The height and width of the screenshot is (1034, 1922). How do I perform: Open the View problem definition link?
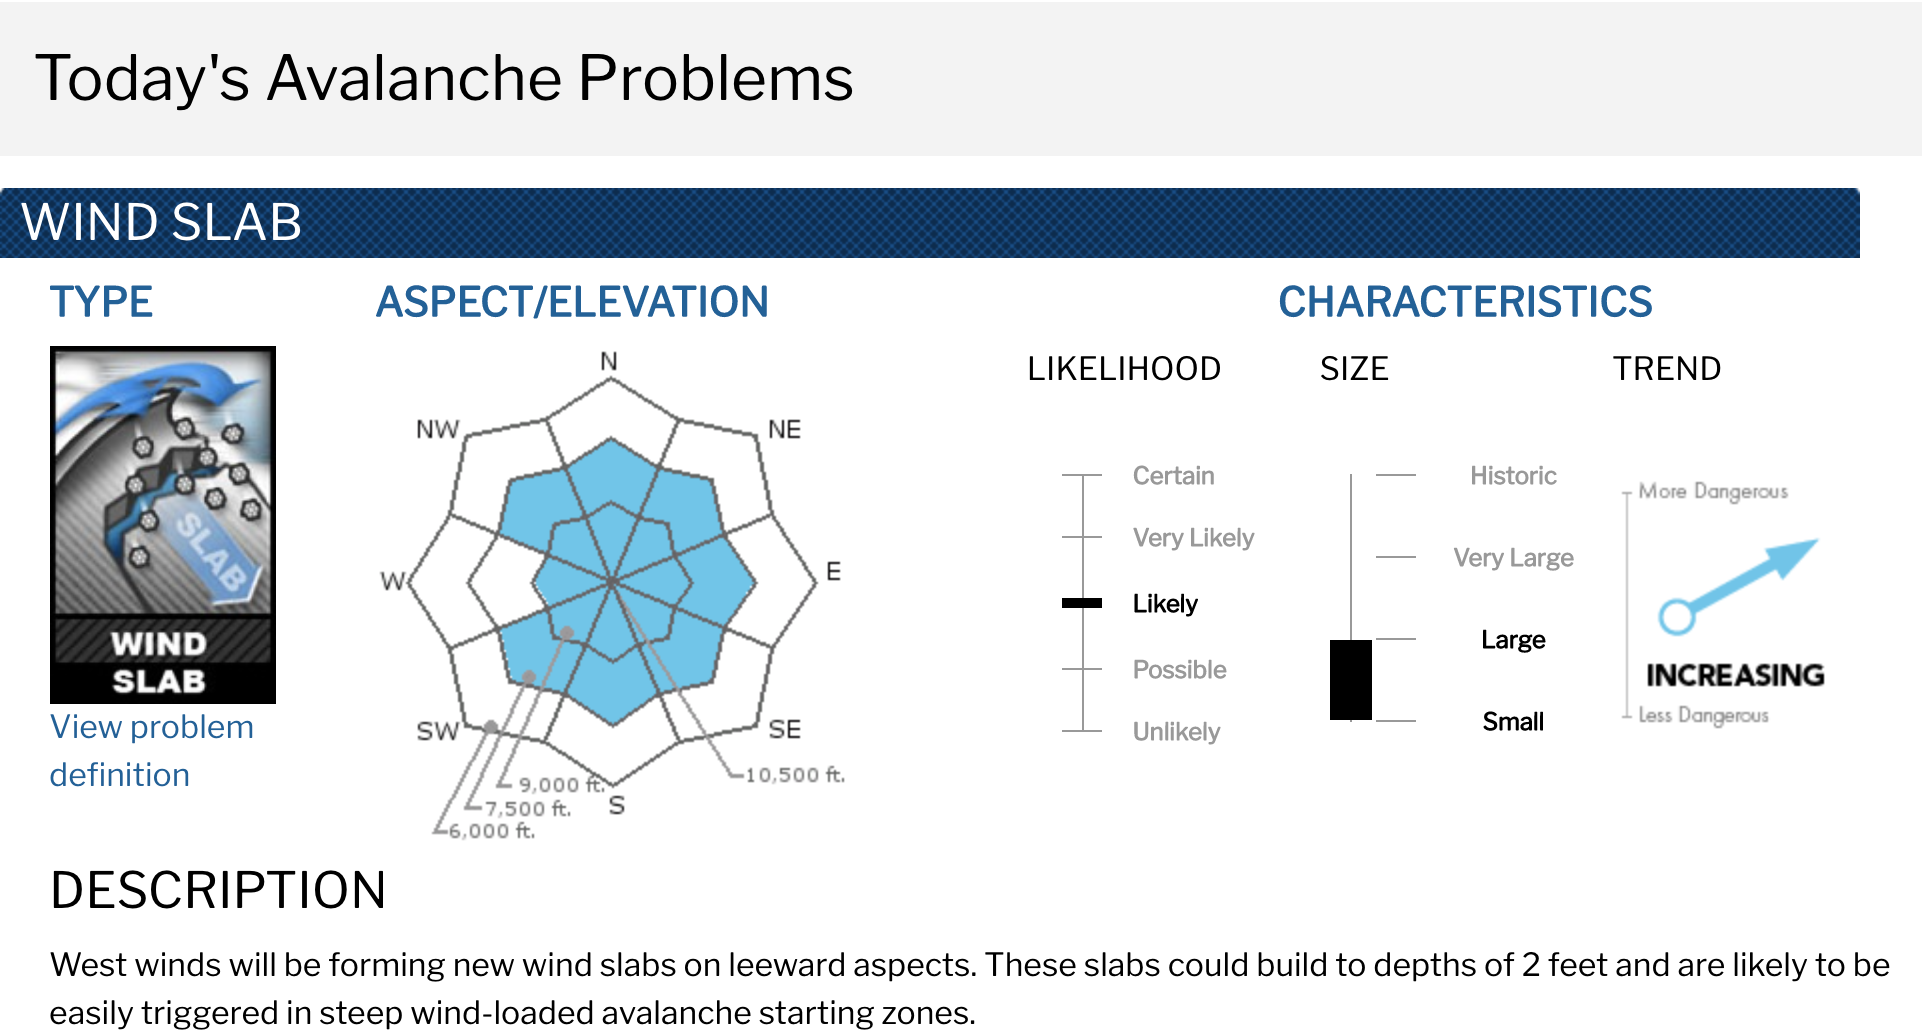[x=152, y=751]
